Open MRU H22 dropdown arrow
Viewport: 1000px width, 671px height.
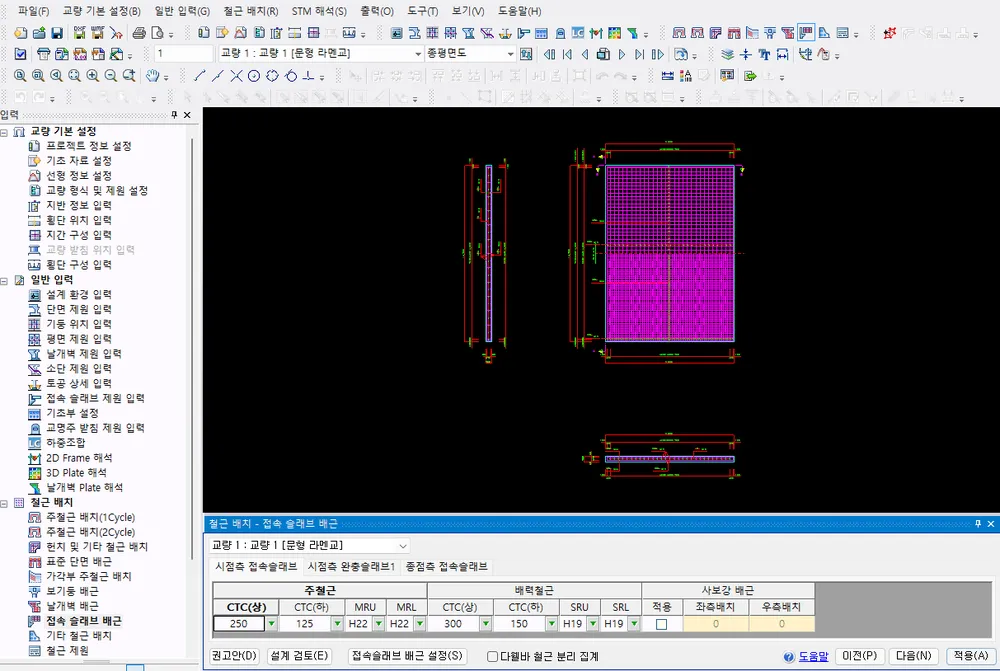(379, 624)
